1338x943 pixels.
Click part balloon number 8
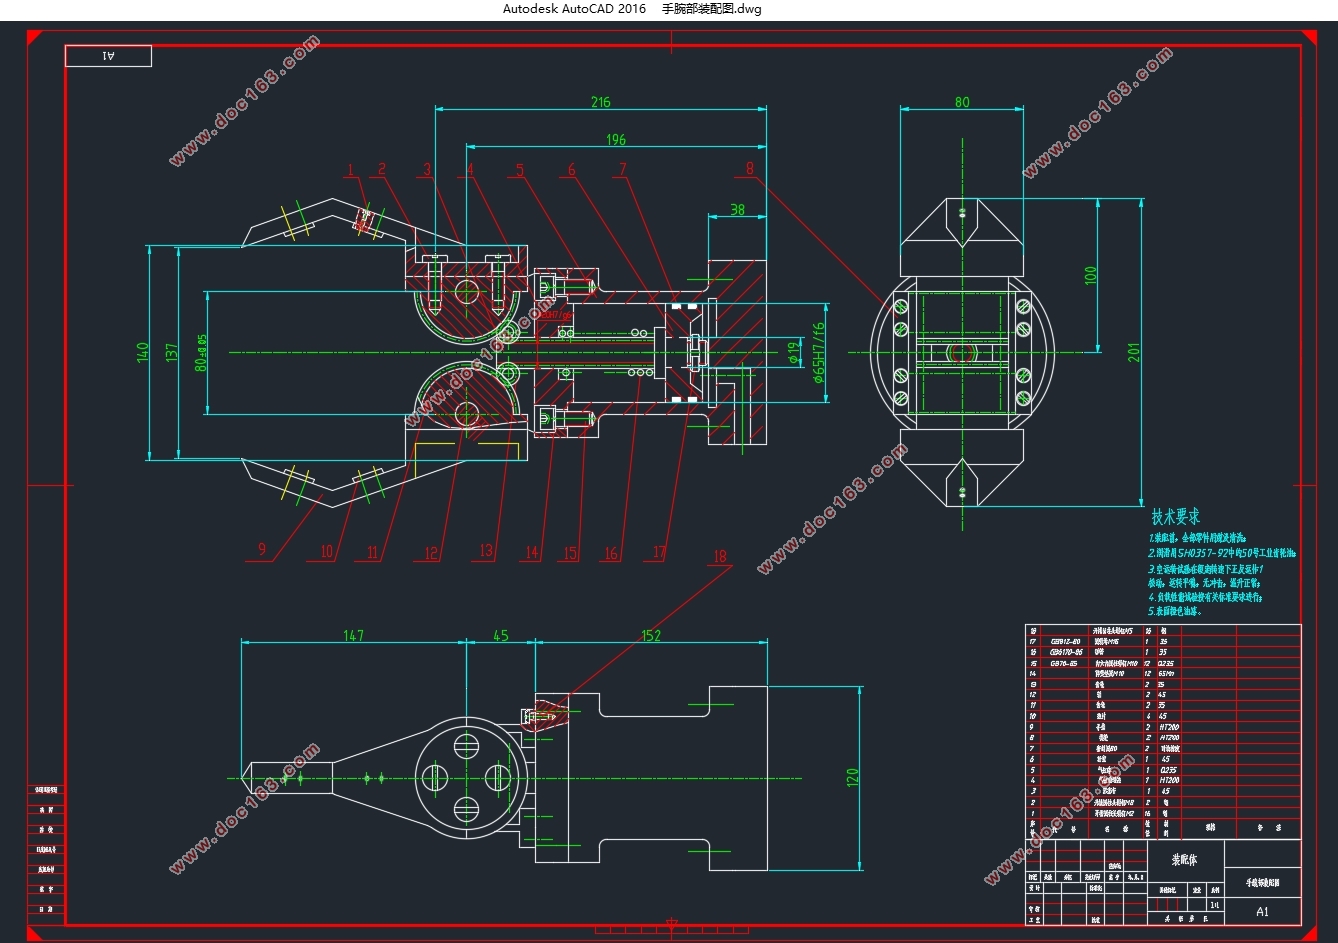click(750, 169)
